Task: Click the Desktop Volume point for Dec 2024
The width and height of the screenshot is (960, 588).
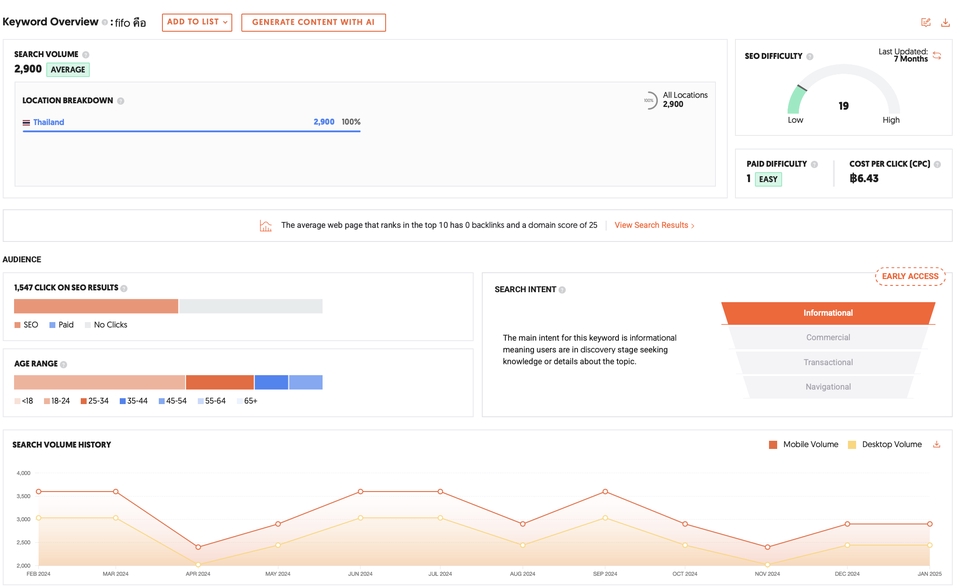Action: point(847,545)
